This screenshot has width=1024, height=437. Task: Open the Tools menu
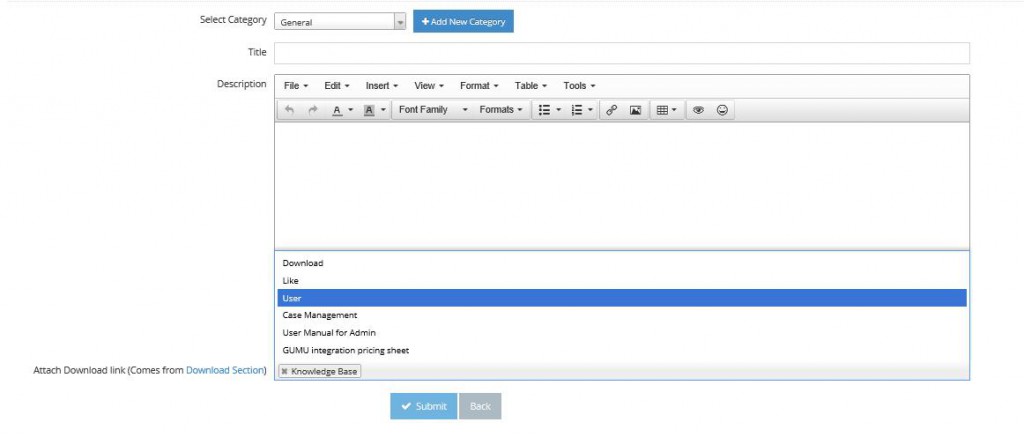pos(579,86)
